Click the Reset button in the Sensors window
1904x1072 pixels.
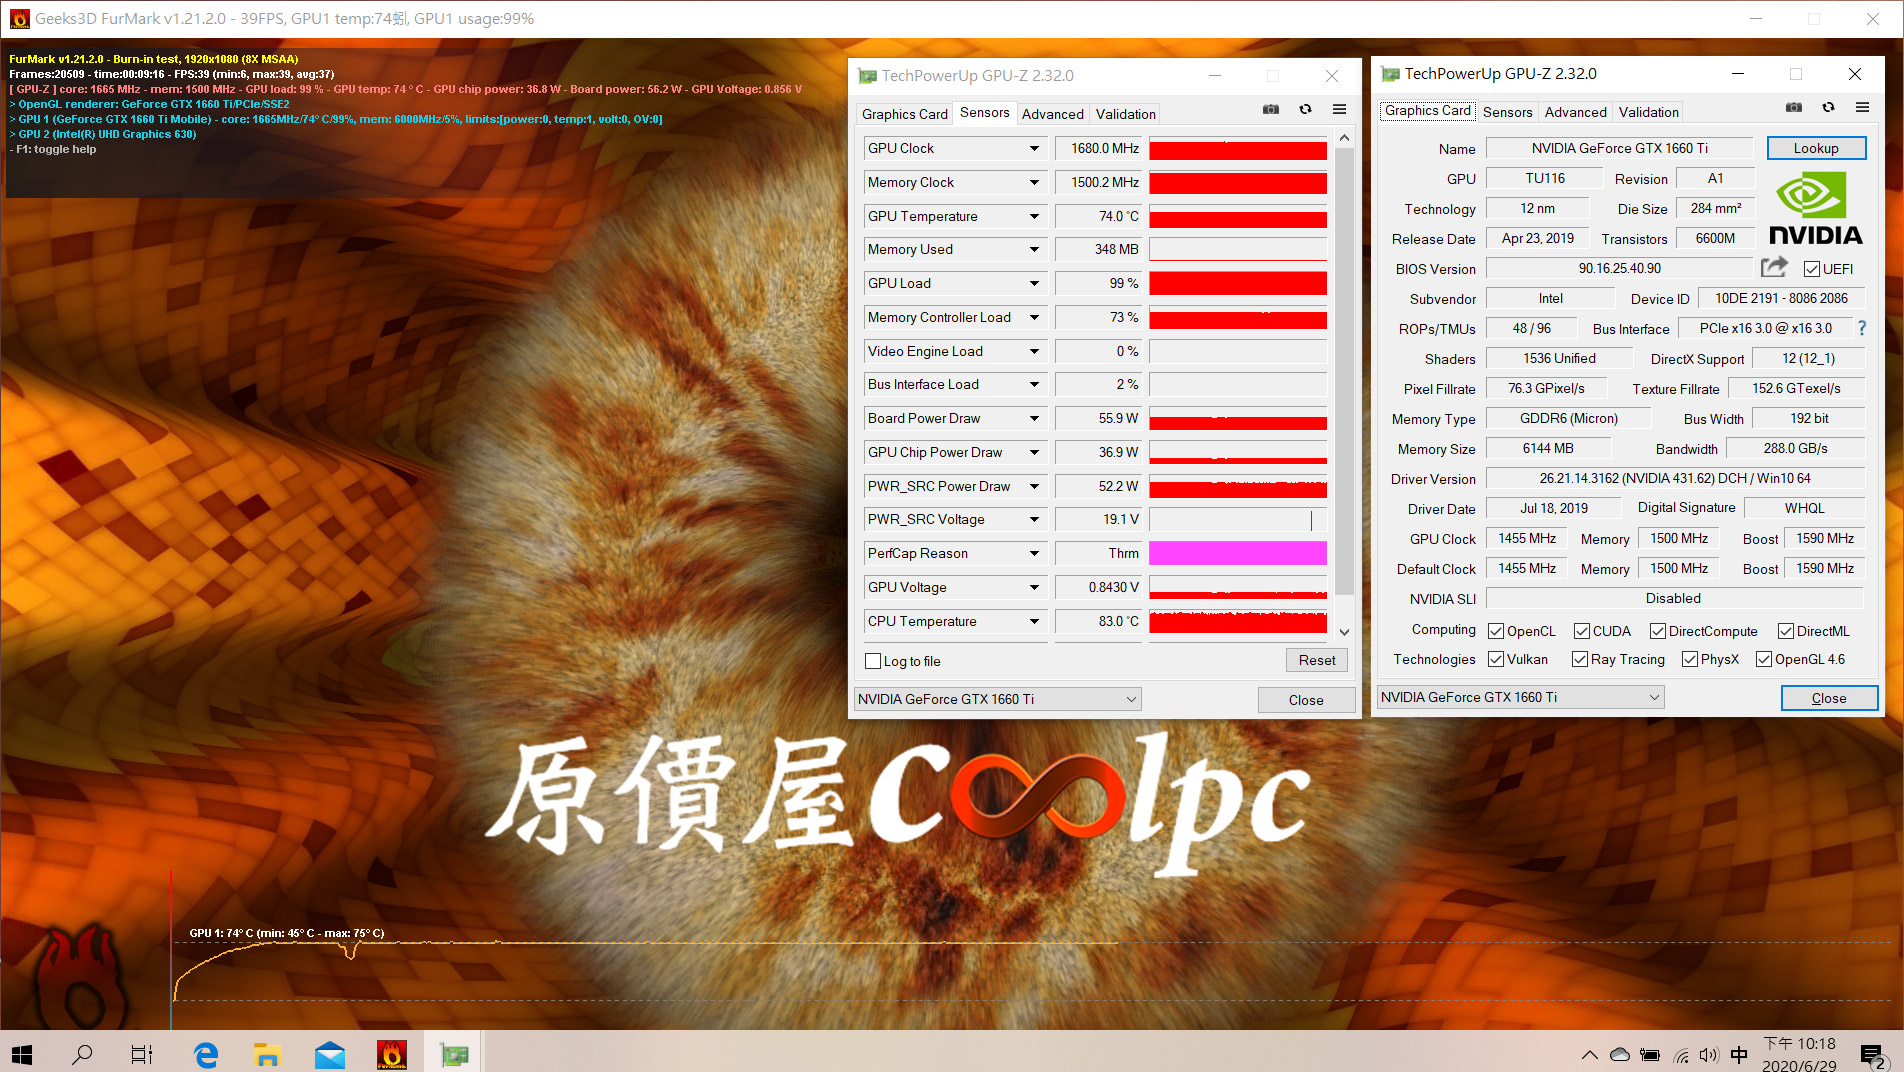1317,660
